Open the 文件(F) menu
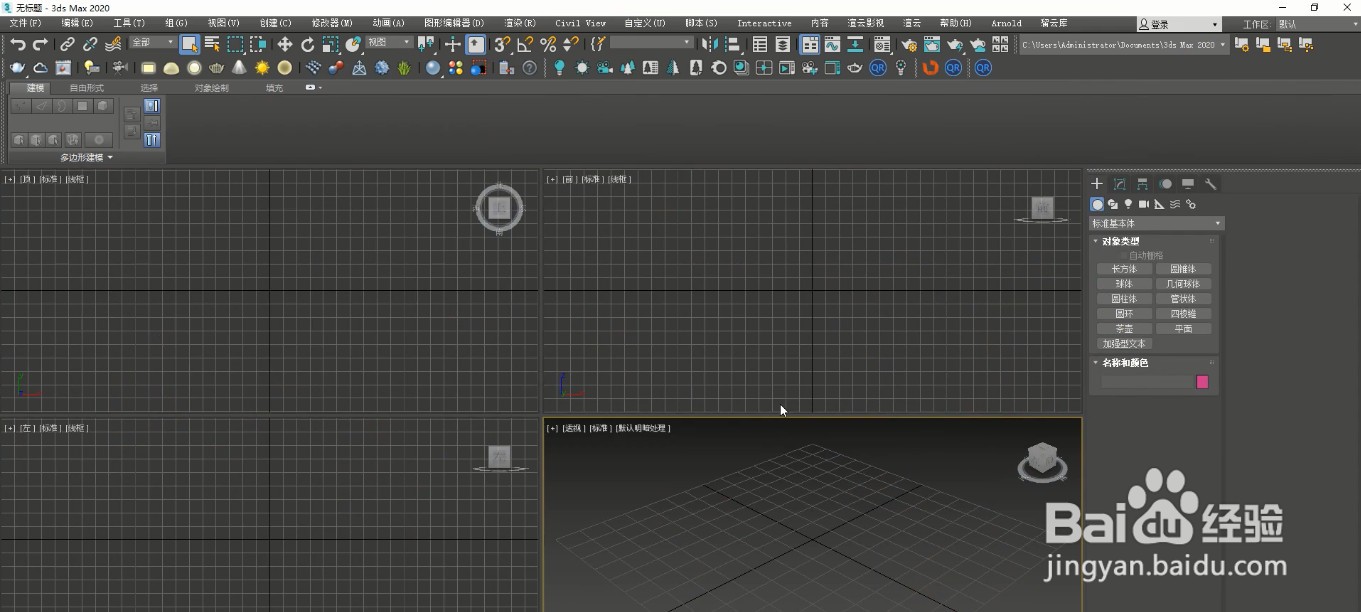The width and height of the screenshot is (1361, 612). pos(25,23)
